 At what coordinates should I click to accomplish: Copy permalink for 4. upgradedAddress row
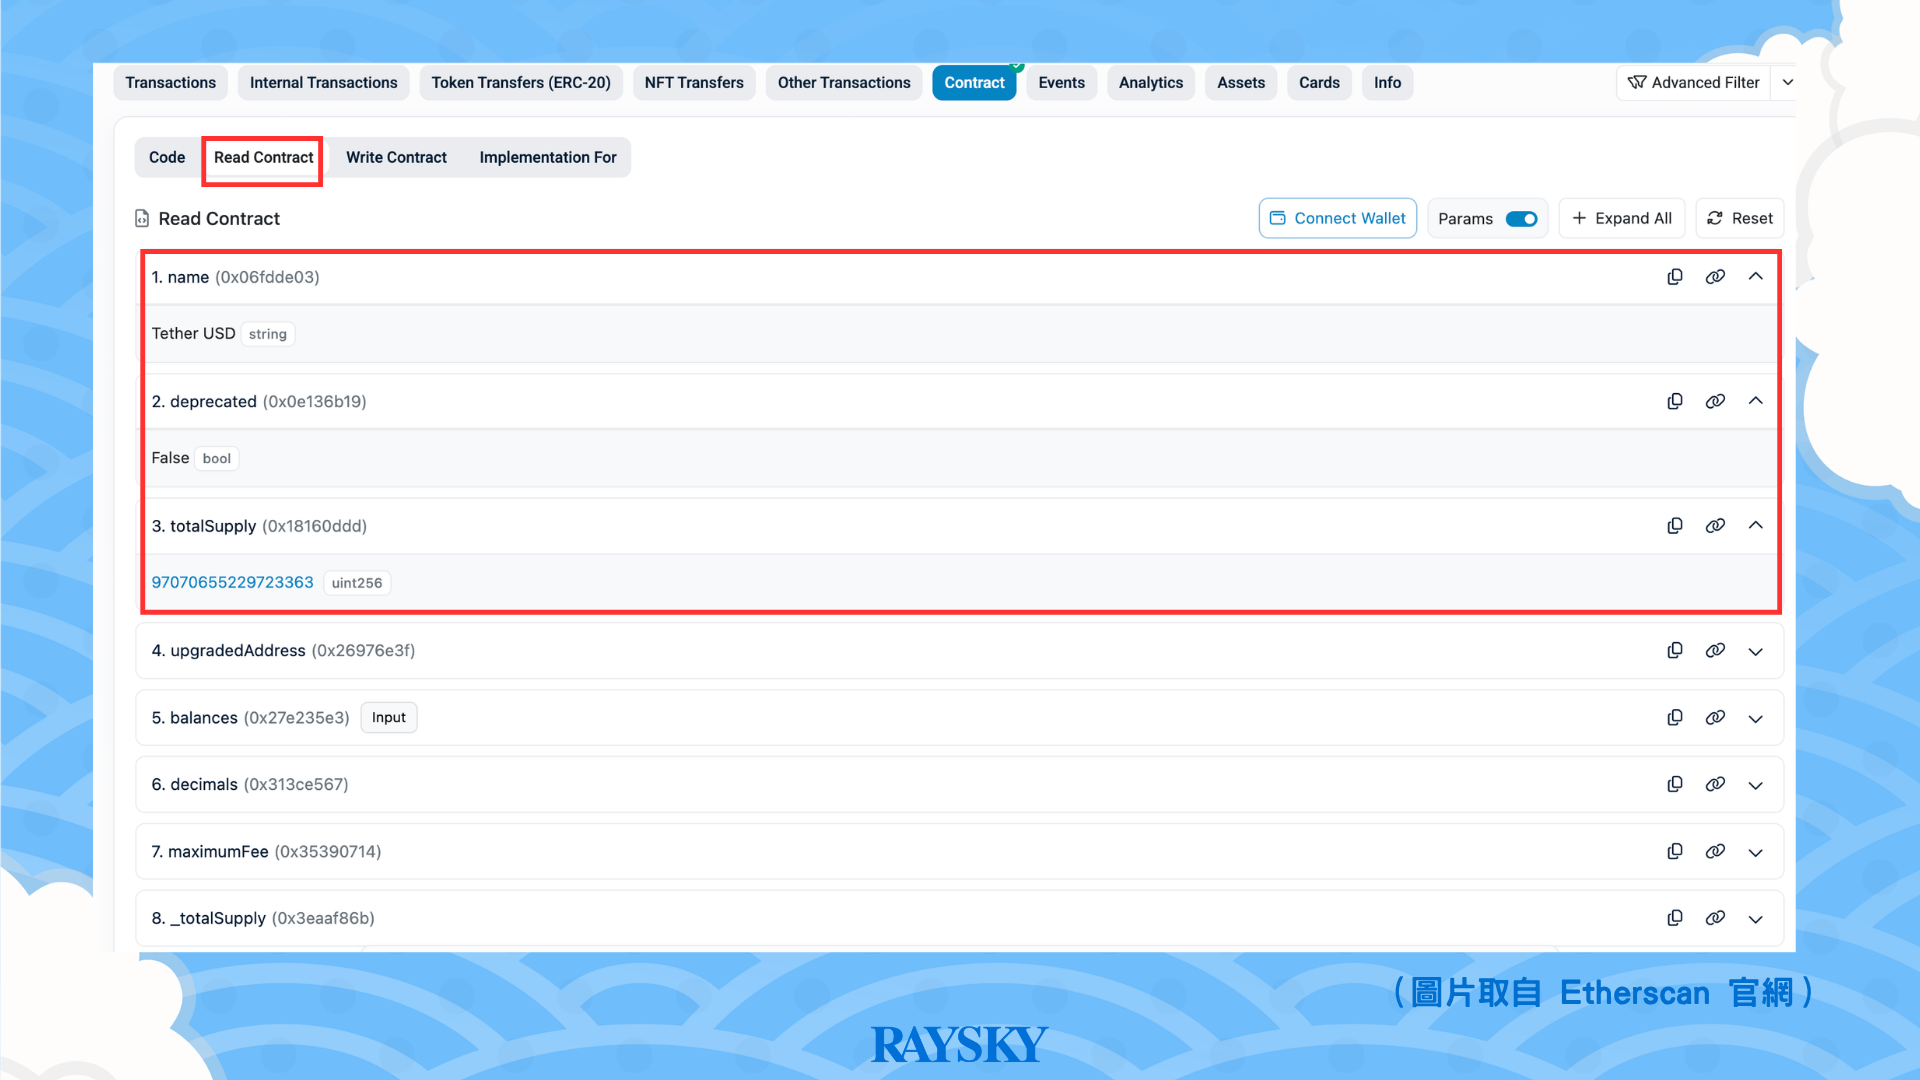pos(1715,651)
